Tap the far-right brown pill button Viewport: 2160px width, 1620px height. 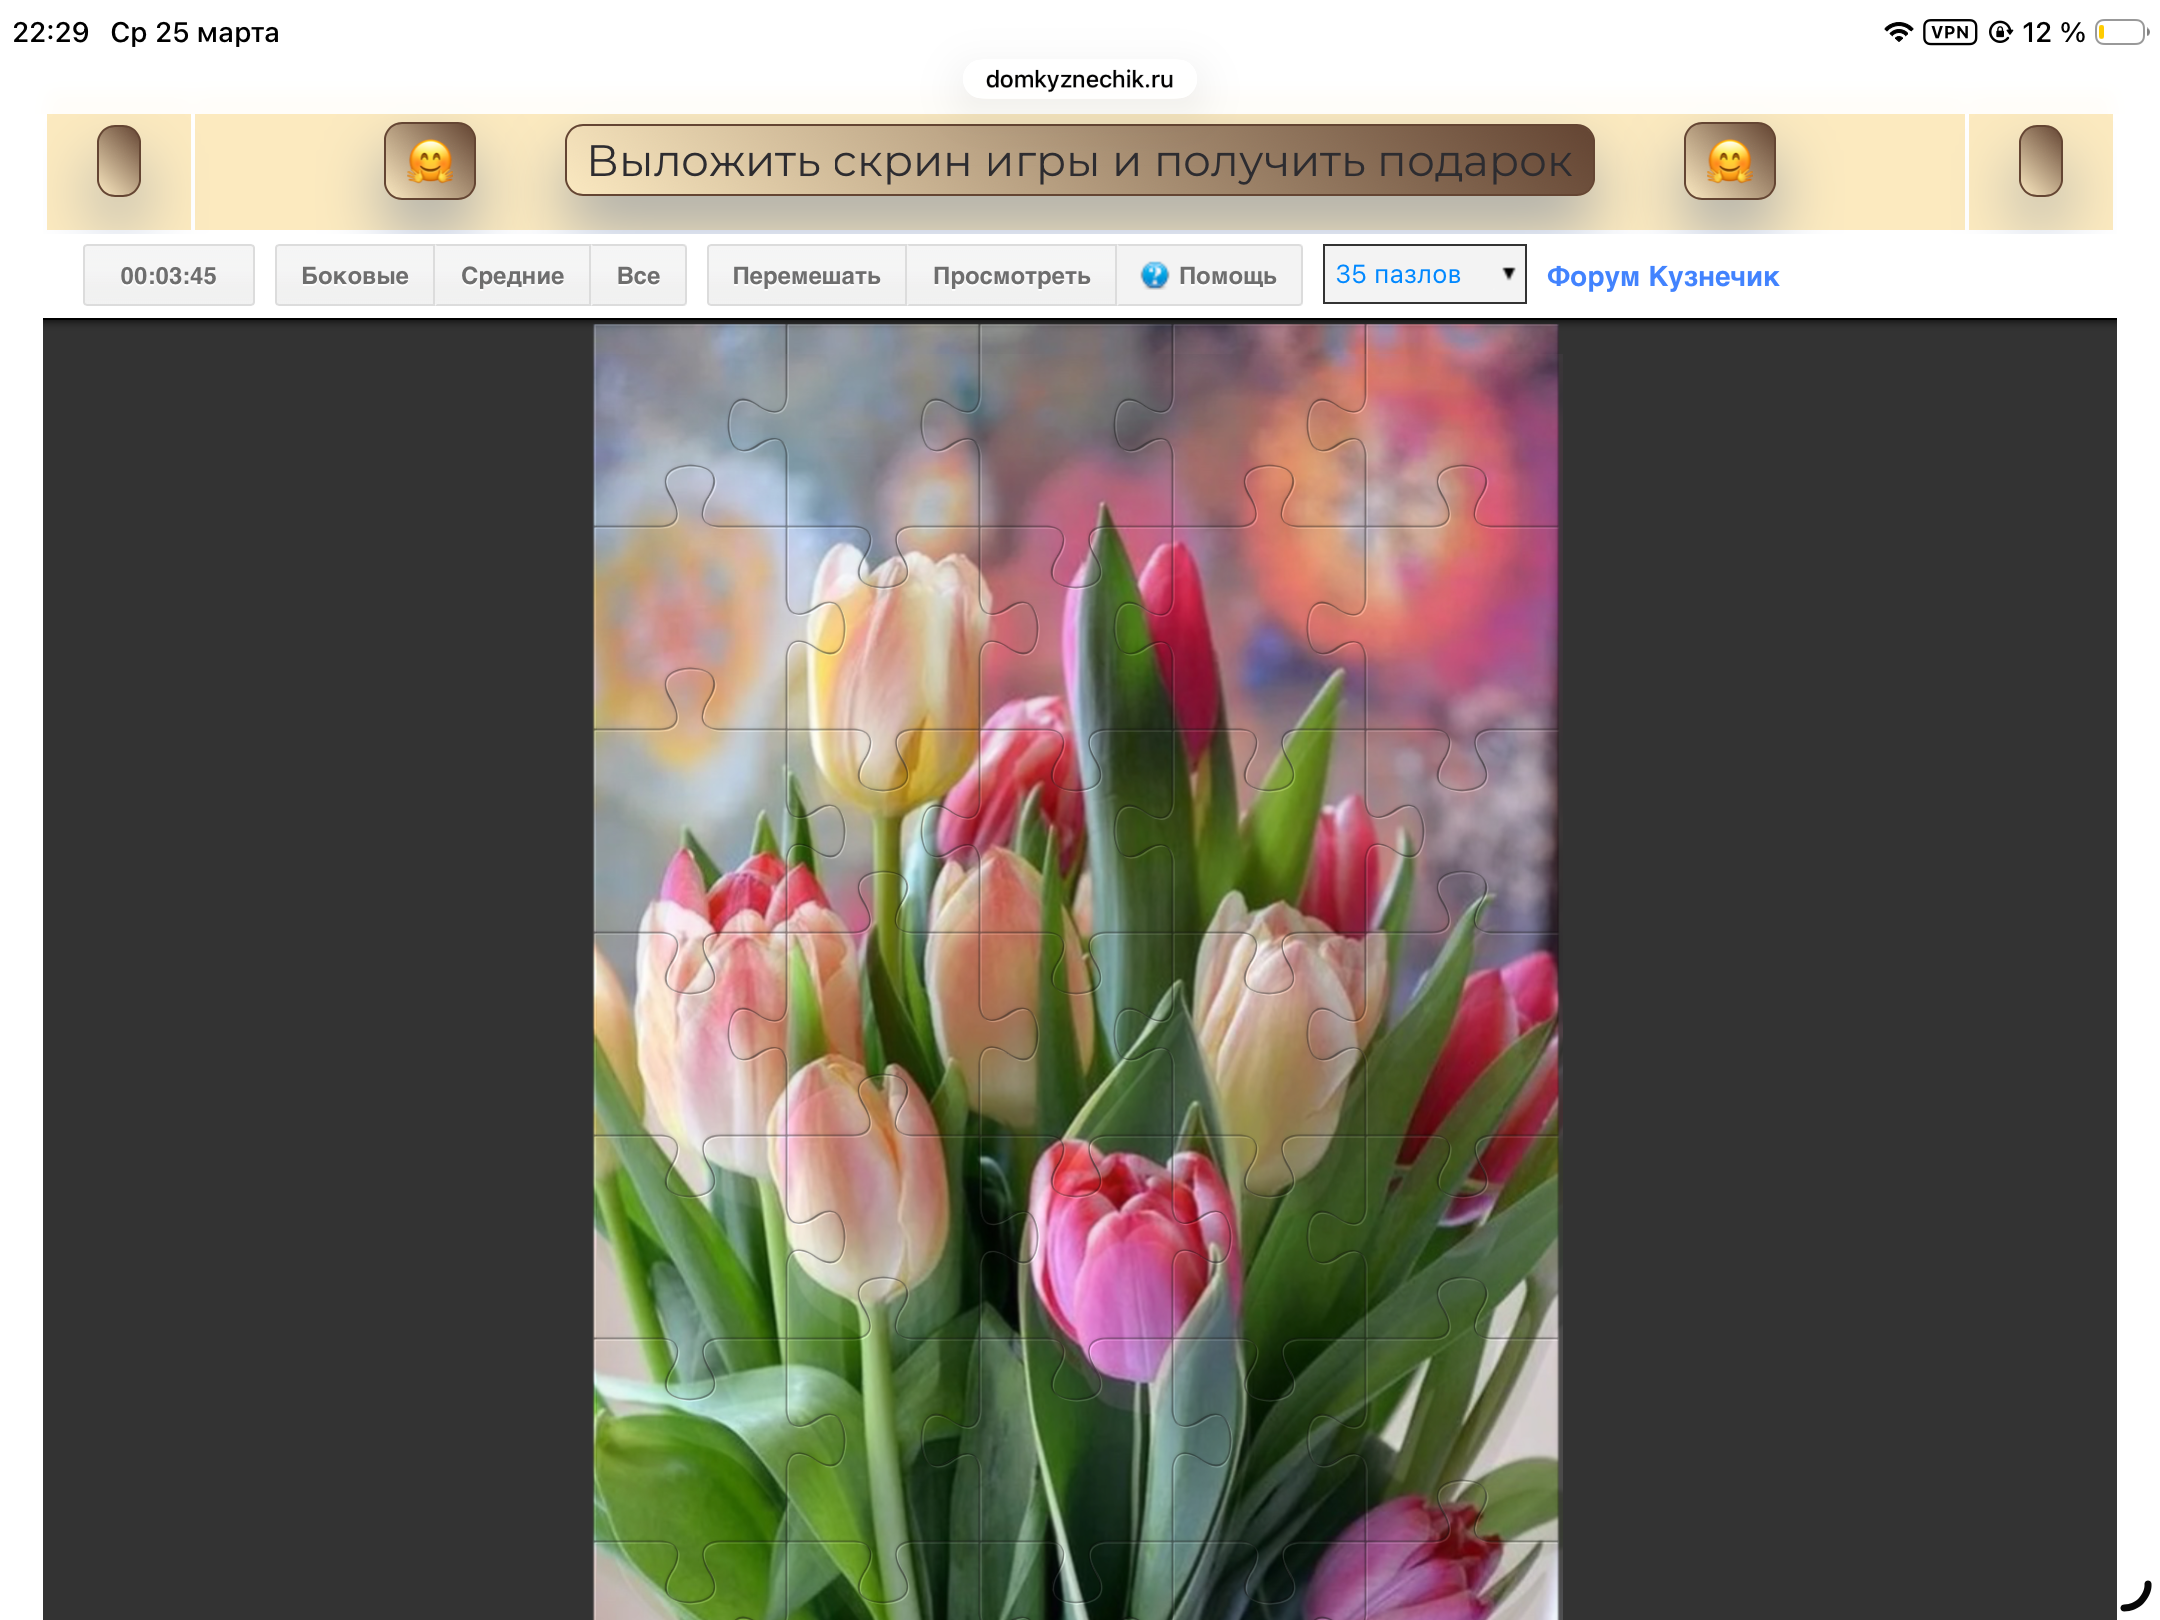[2040, 161]
